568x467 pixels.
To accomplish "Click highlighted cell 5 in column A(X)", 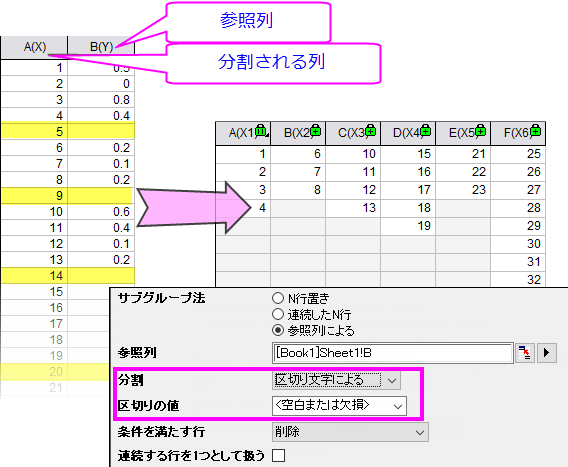I will tap(34, 132).
